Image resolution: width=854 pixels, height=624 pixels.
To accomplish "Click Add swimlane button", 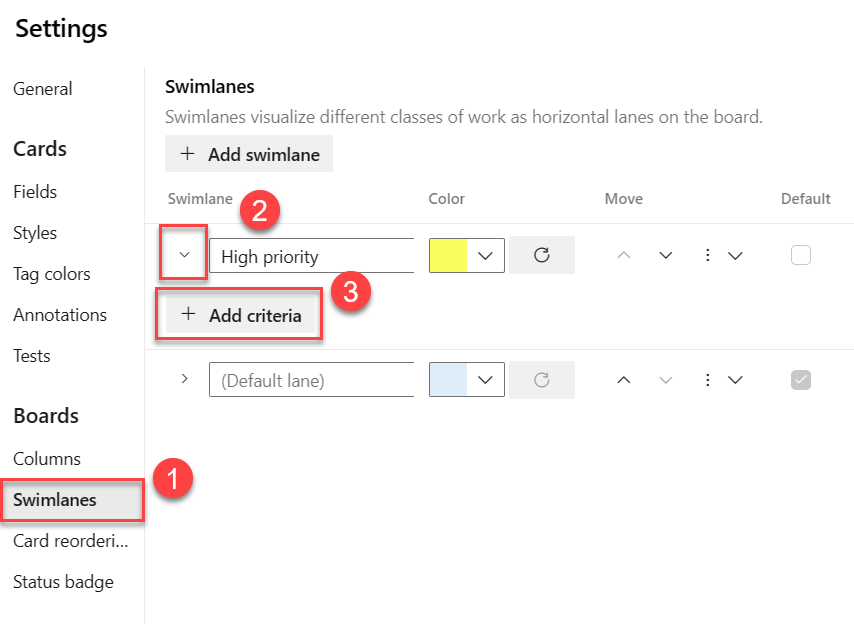I will (249, 155).
